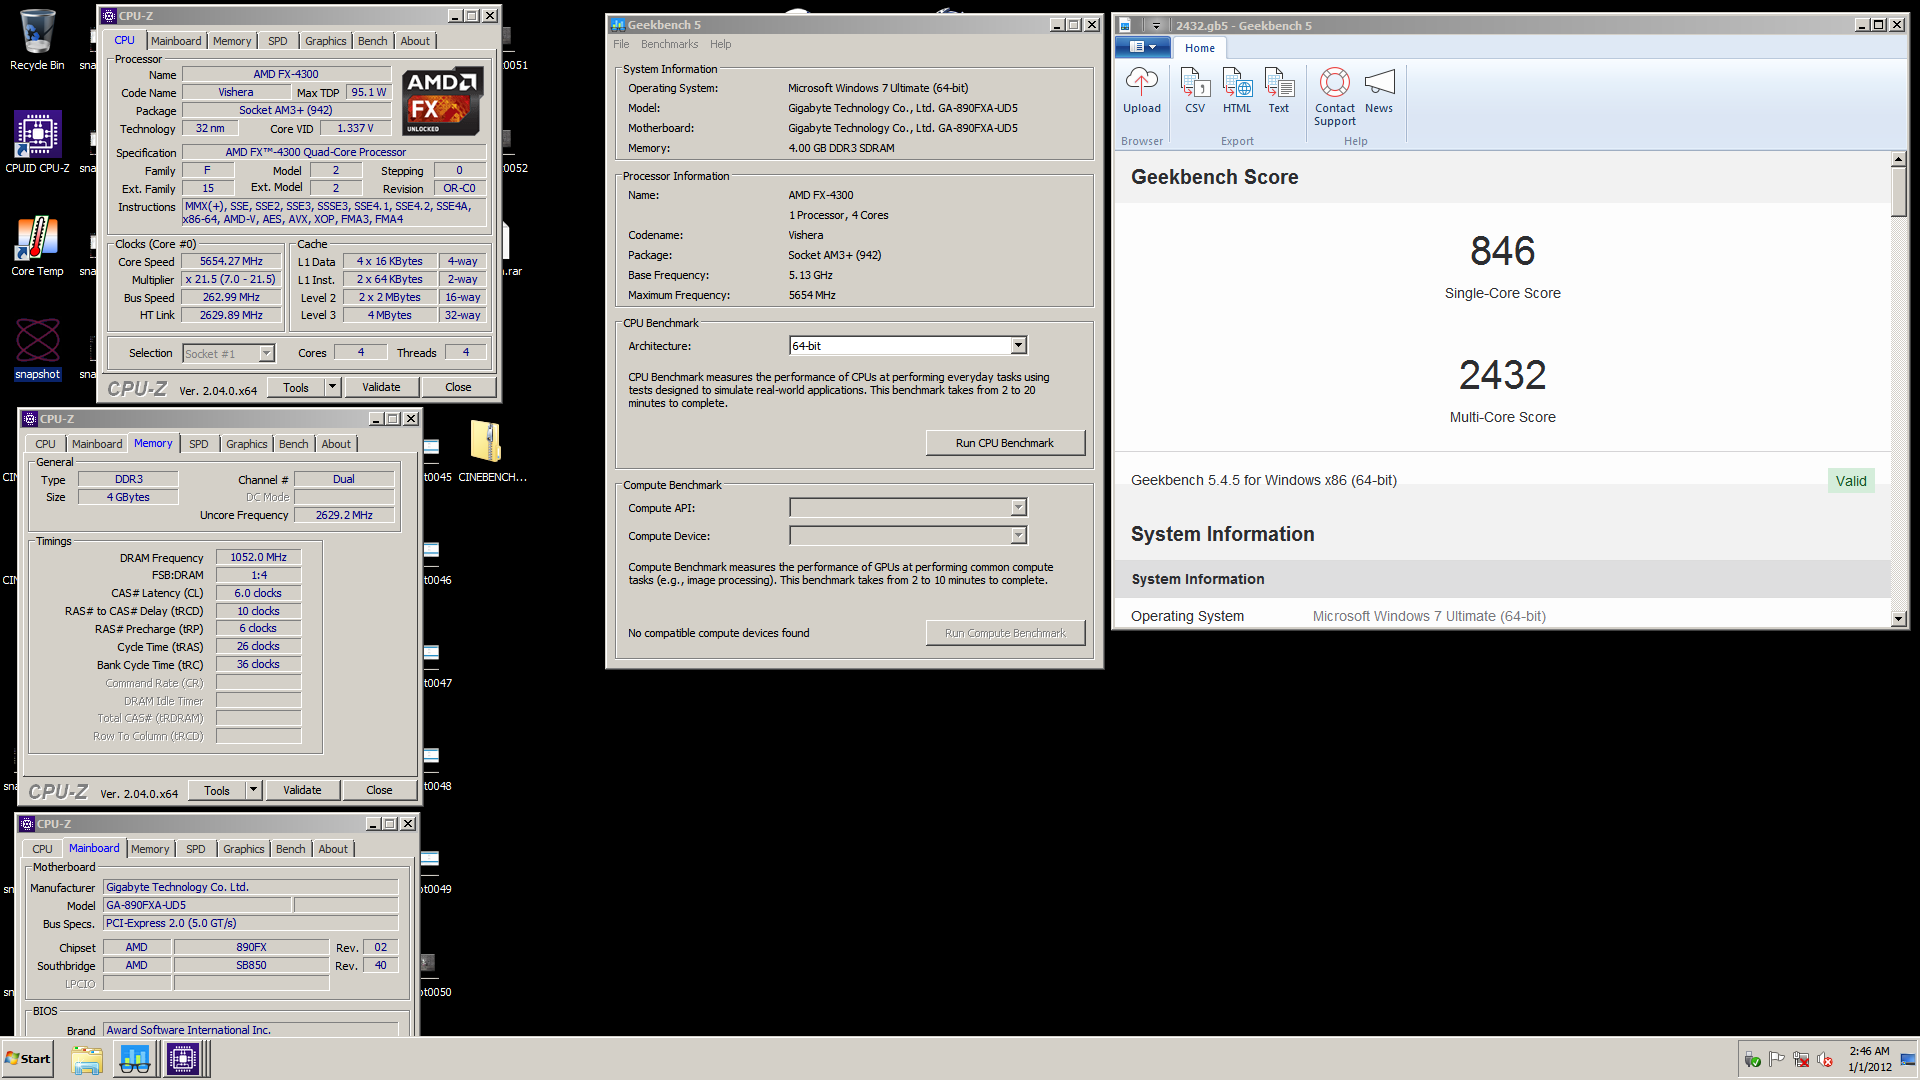The height and width of the screenshot is (1080, 1920).
Task: Click the volume icon in system tray
Action: (1825, 1059)
